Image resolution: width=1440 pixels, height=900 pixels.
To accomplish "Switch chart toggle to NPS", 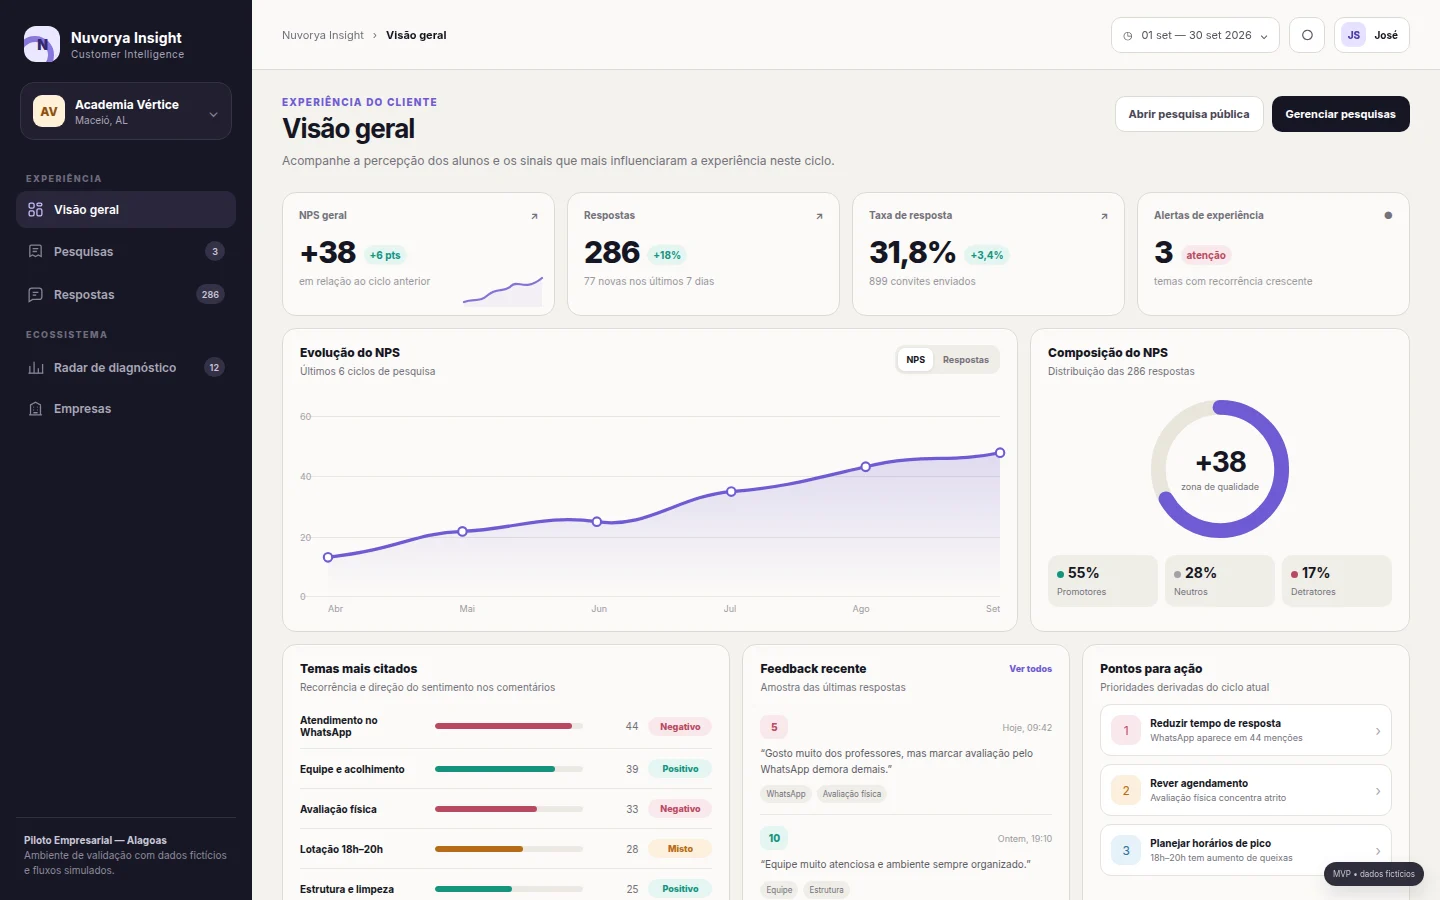I will tap(916, 360).
